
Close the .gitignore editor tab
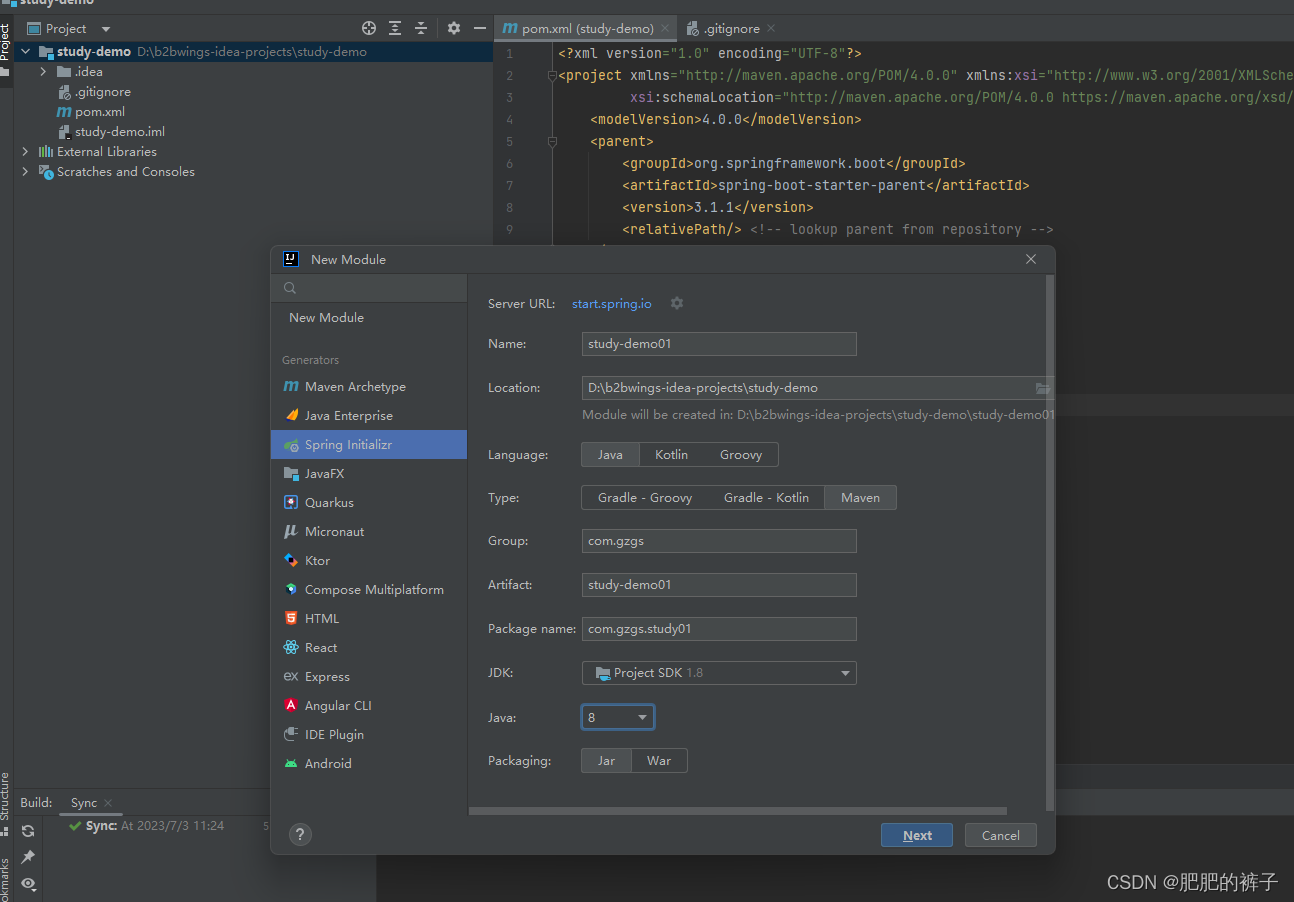pos(771,29)
